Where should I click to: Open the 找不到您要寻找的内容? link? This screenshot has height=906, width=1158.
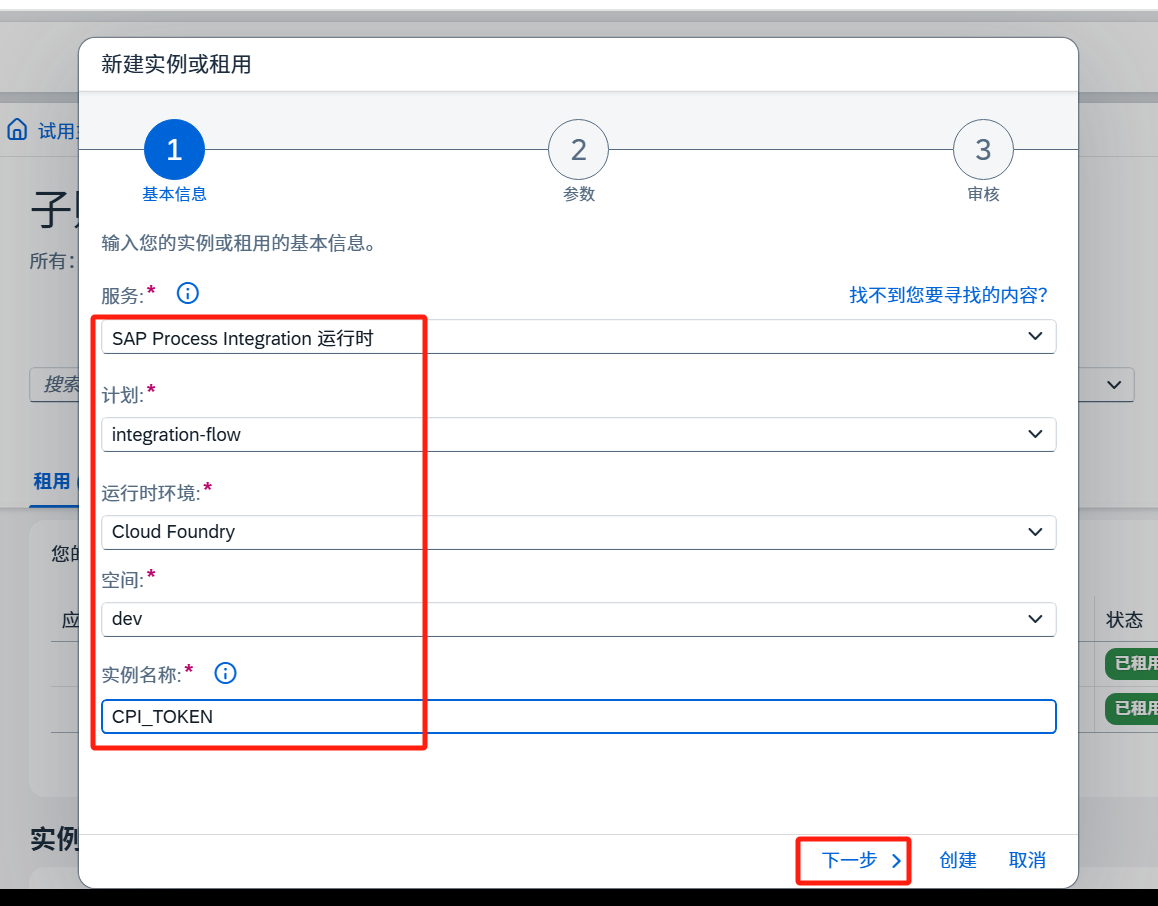(x=948, y=295)
